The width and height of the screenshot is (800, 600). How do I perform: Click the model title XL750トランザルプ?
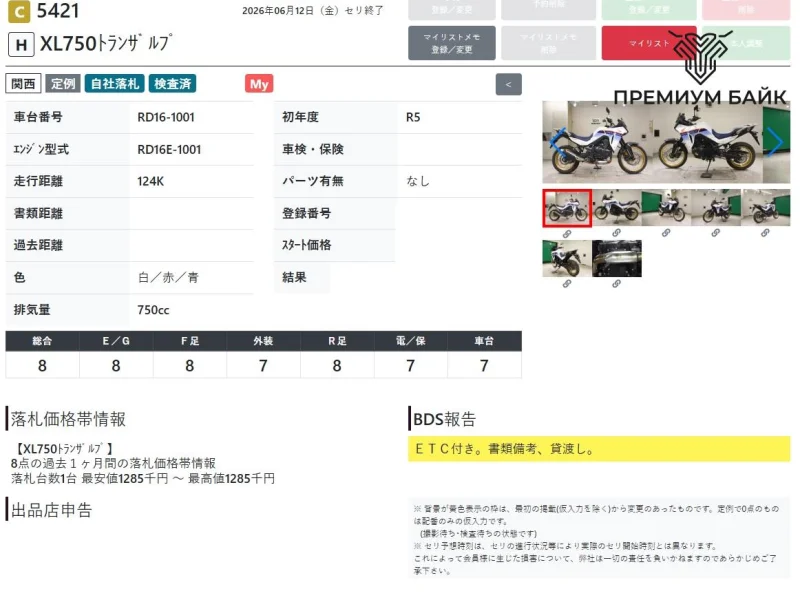pyautogui.click(x=106, y=43)
